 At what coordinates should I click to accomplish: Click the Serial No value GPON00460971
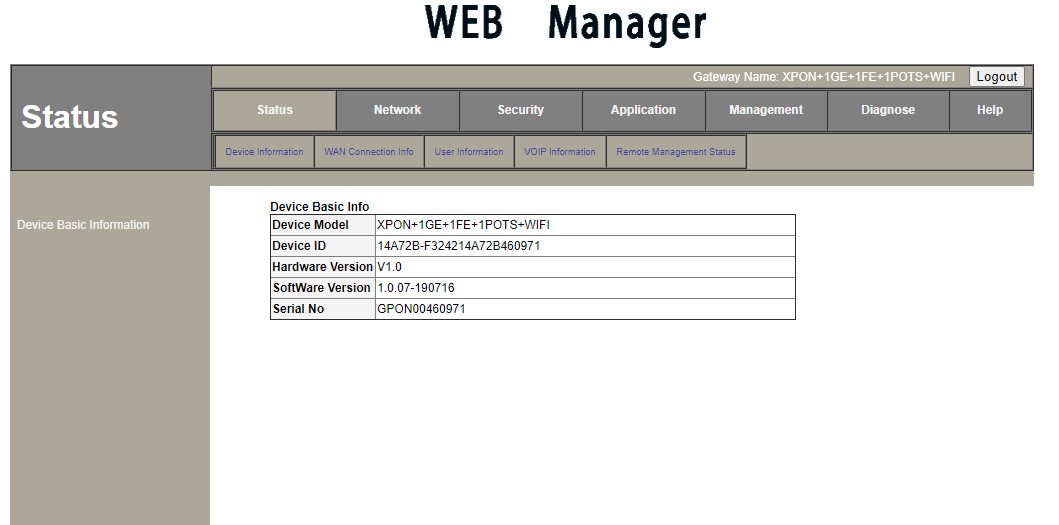421,309
